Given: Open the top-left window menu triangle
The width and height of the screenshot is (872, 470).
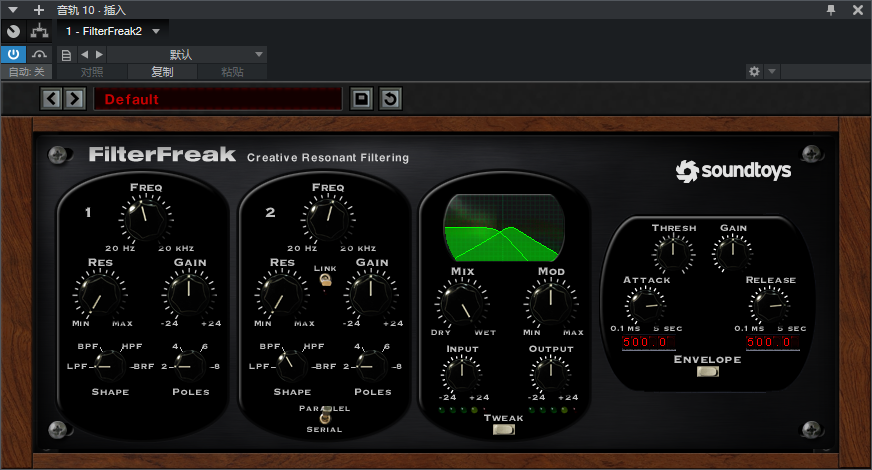Looking at the screenshot, I should click(13, 10).
